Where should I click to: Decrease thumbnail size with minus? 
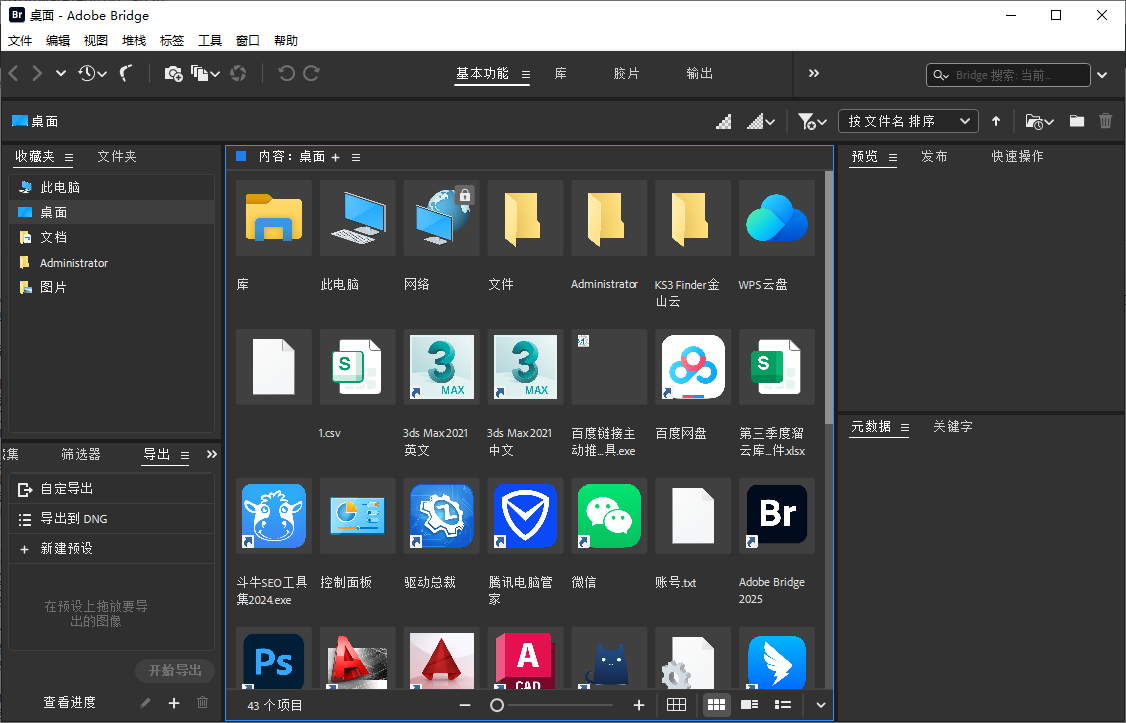pyautogui.click(x=465, y=705)
